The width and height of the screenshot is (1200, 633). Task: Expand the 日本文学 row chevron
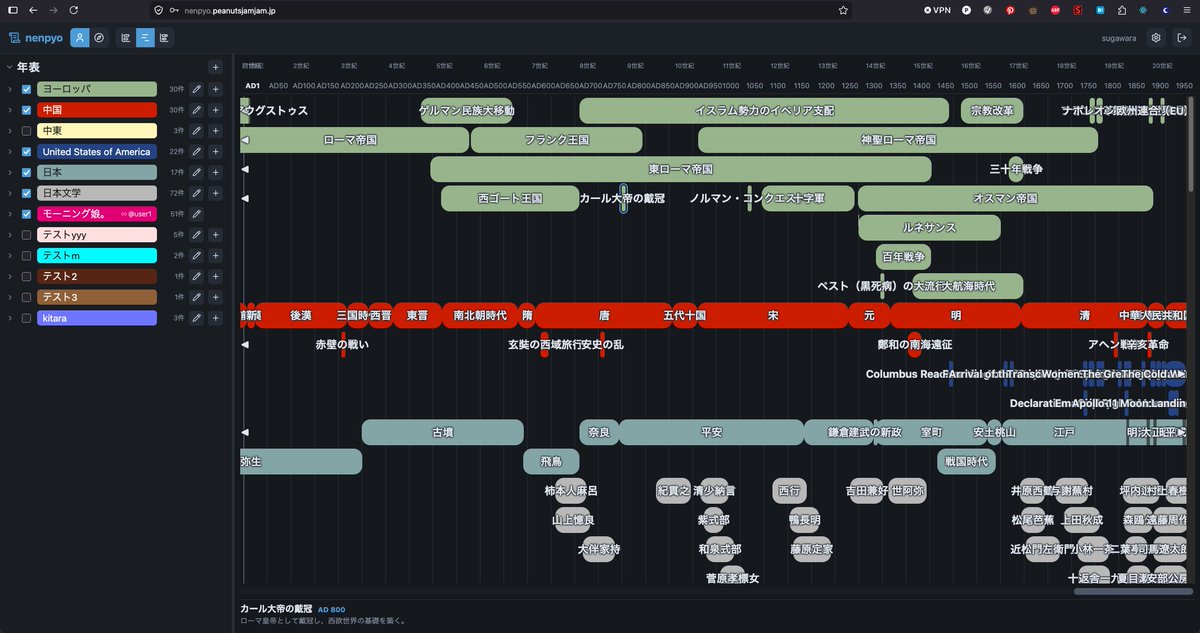tap(10, 193)
